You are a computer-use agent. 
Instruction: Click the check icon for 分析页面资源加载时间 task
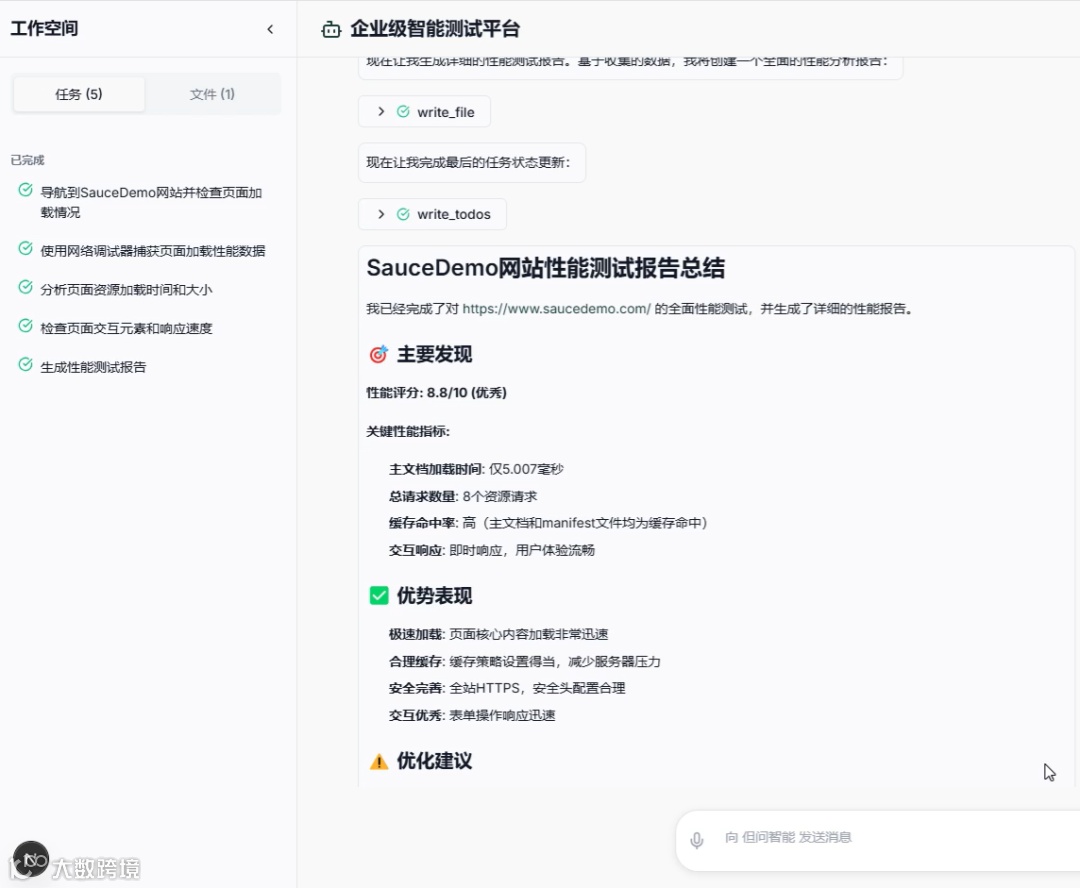[25, 287]
